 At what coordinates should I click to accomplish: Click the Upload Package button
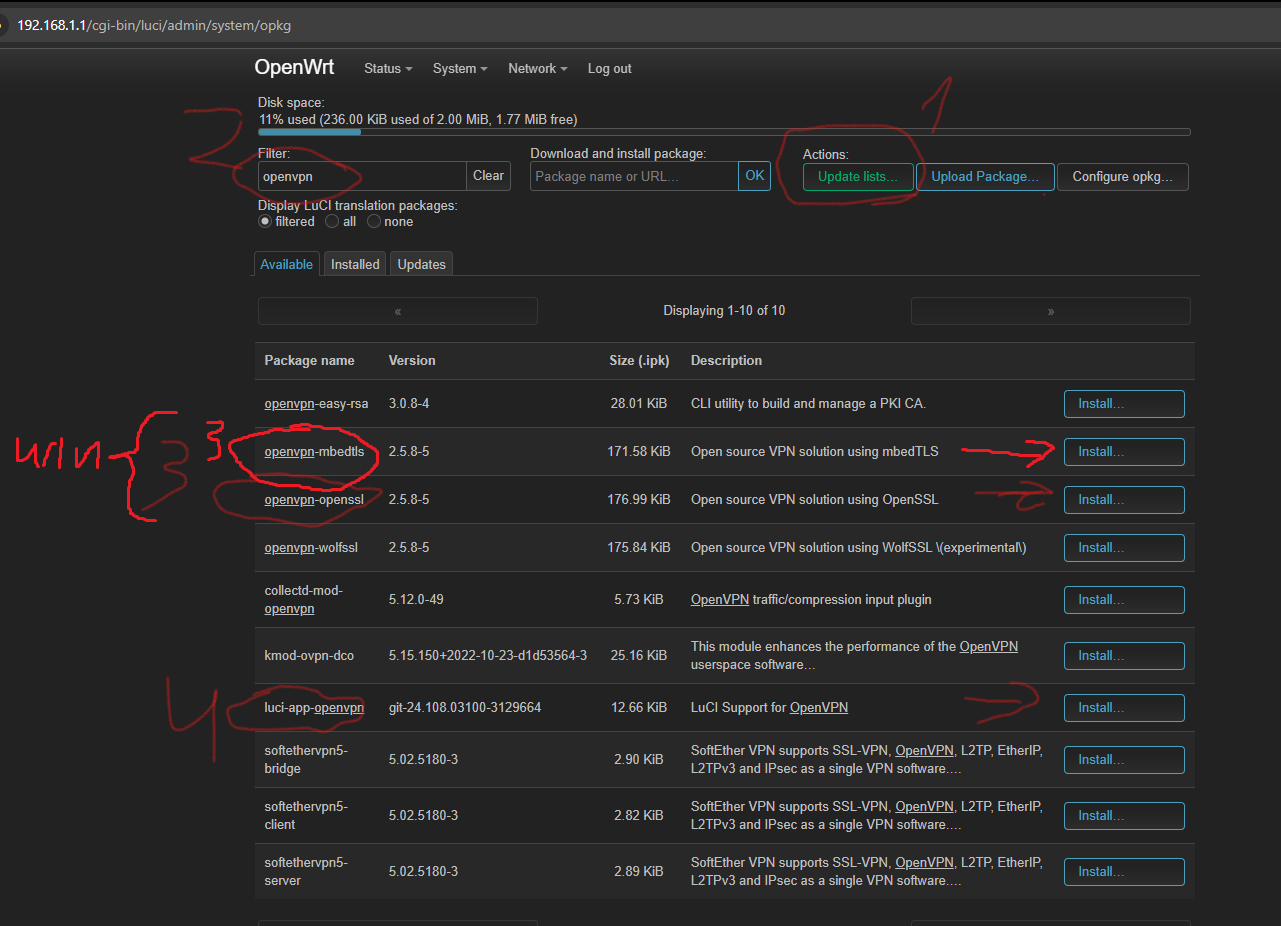984,176
